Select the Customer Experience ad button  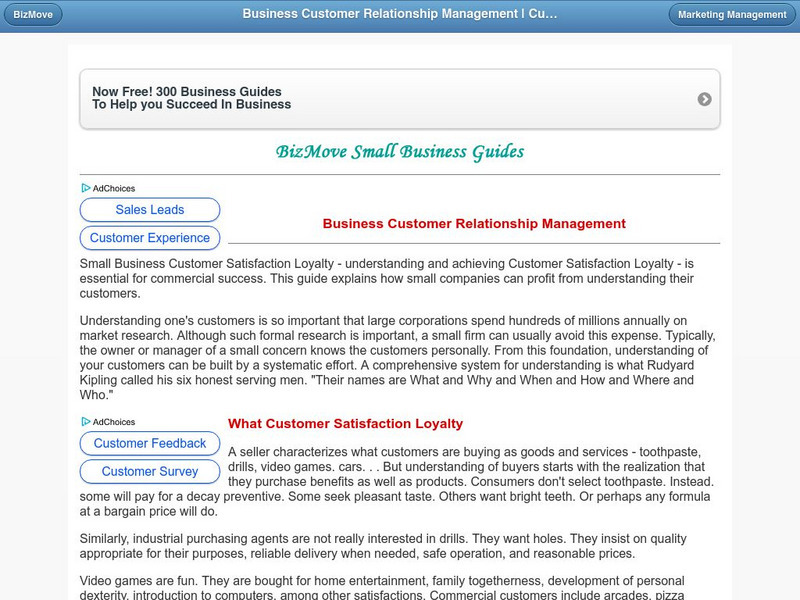point(150,238)
